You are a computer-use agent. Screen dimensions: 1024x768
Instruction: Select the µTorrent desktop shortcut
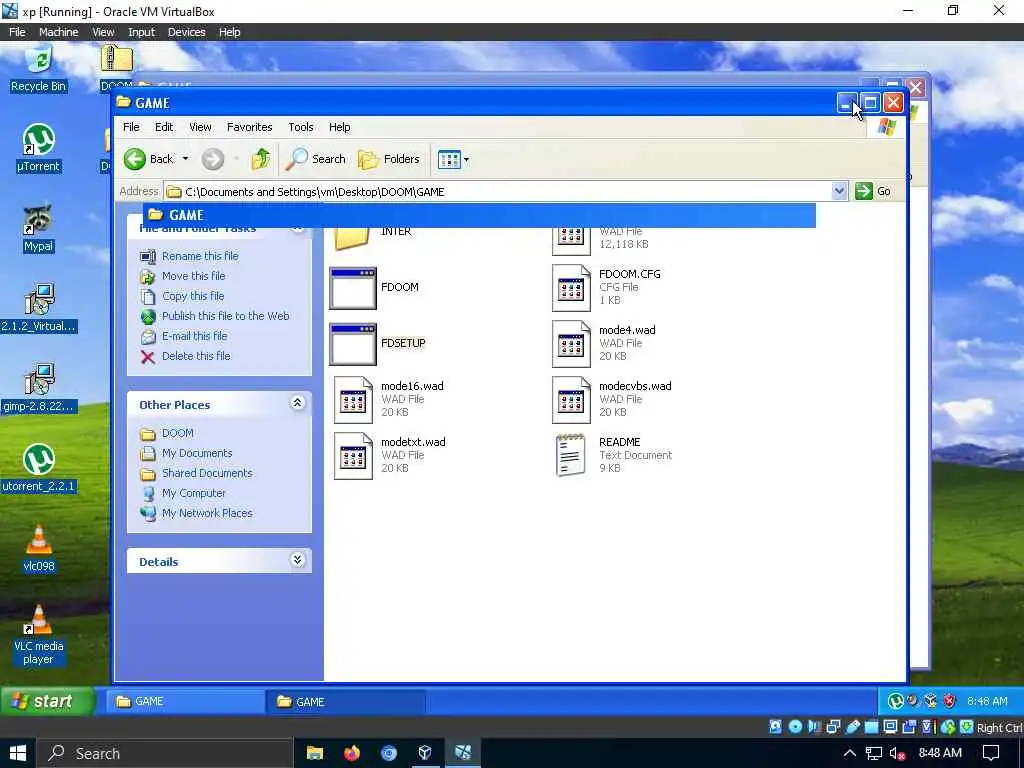tap(39, 148)
